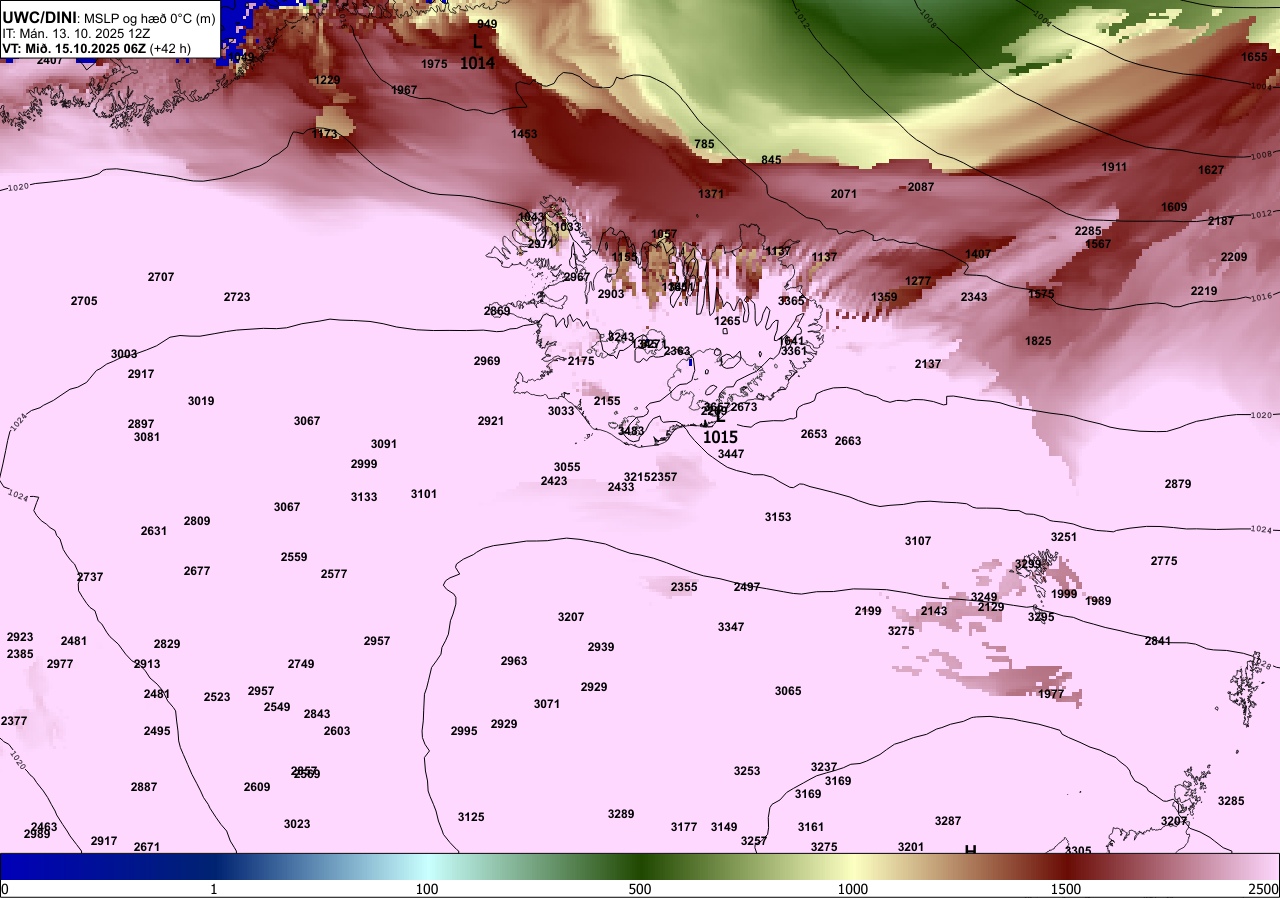Image resolution: width=1280 pixels, height=898 pixels.
Task: Click the color scale label 1500
Action: coord(1066,889)
